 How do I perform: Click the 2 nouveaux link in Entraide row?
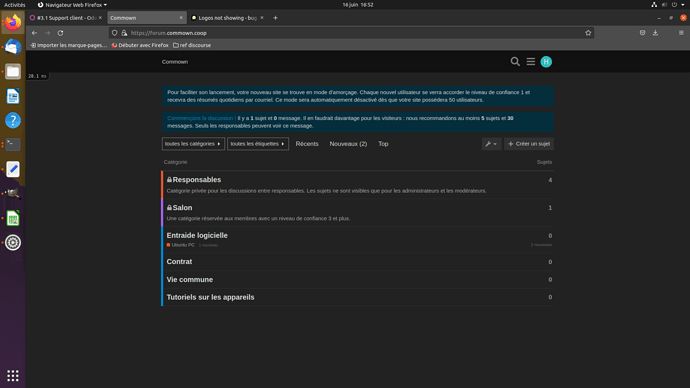541,245
